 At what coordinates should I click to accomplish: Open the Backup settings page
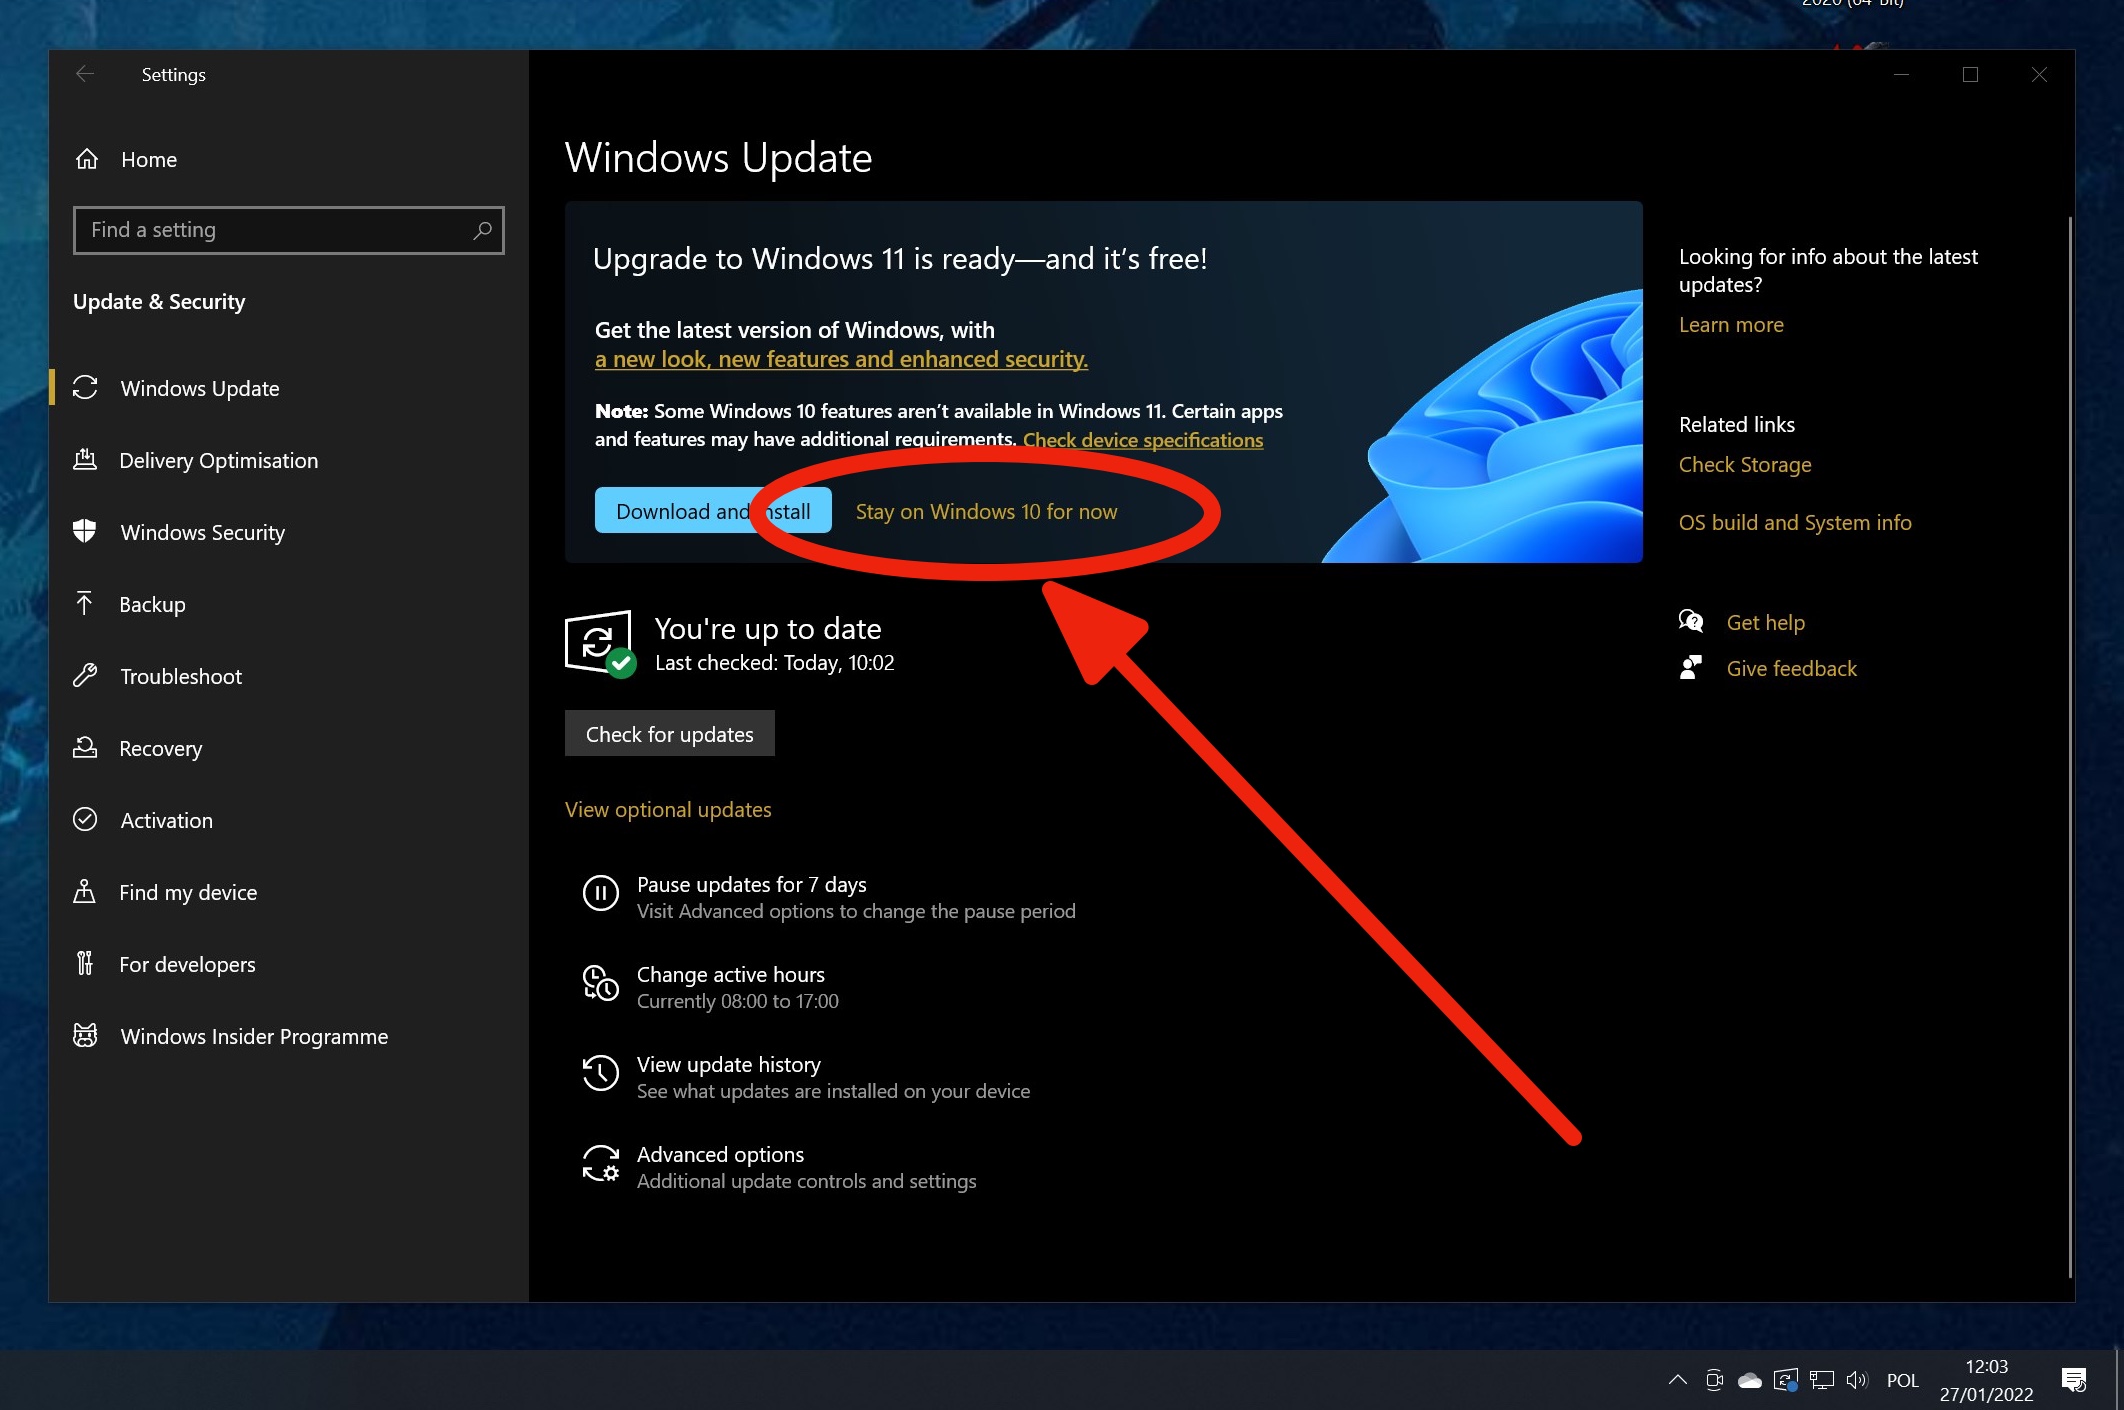[152, 604]
